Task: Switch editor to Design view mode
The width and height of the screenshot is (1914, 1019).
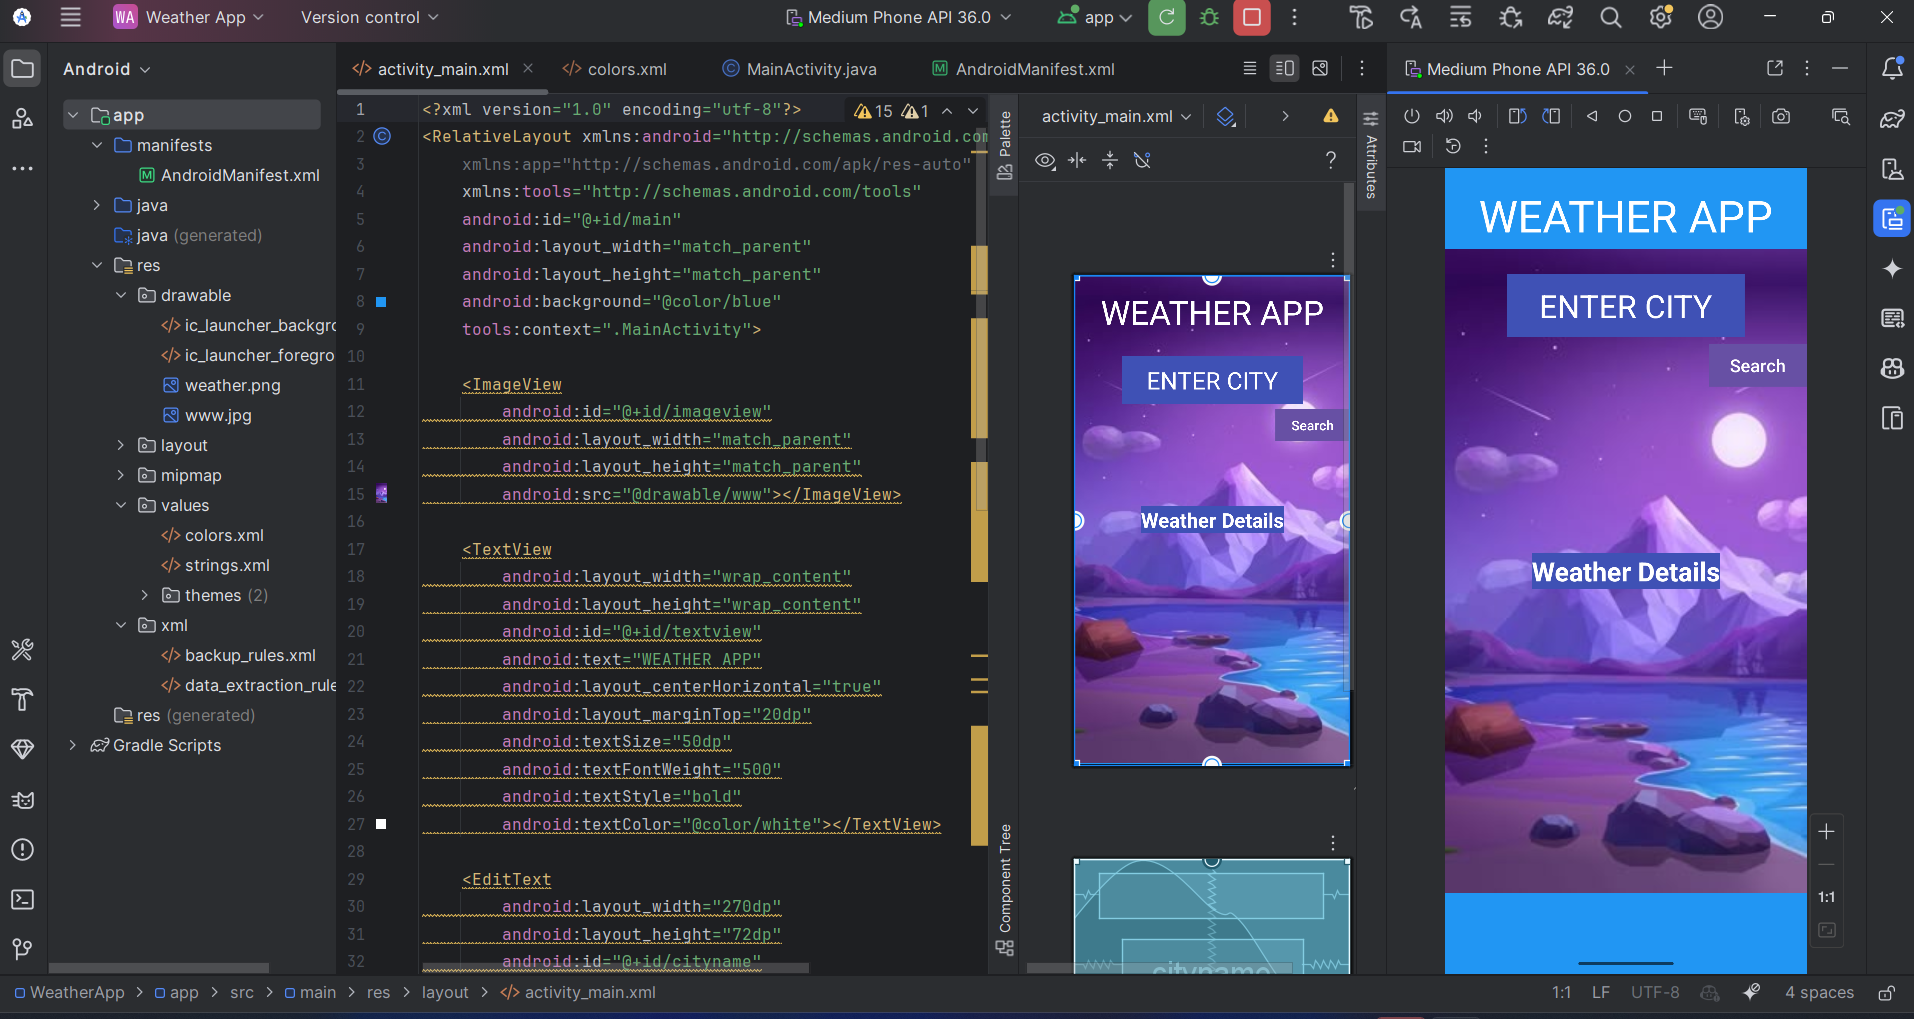Action: point(1320,68)
